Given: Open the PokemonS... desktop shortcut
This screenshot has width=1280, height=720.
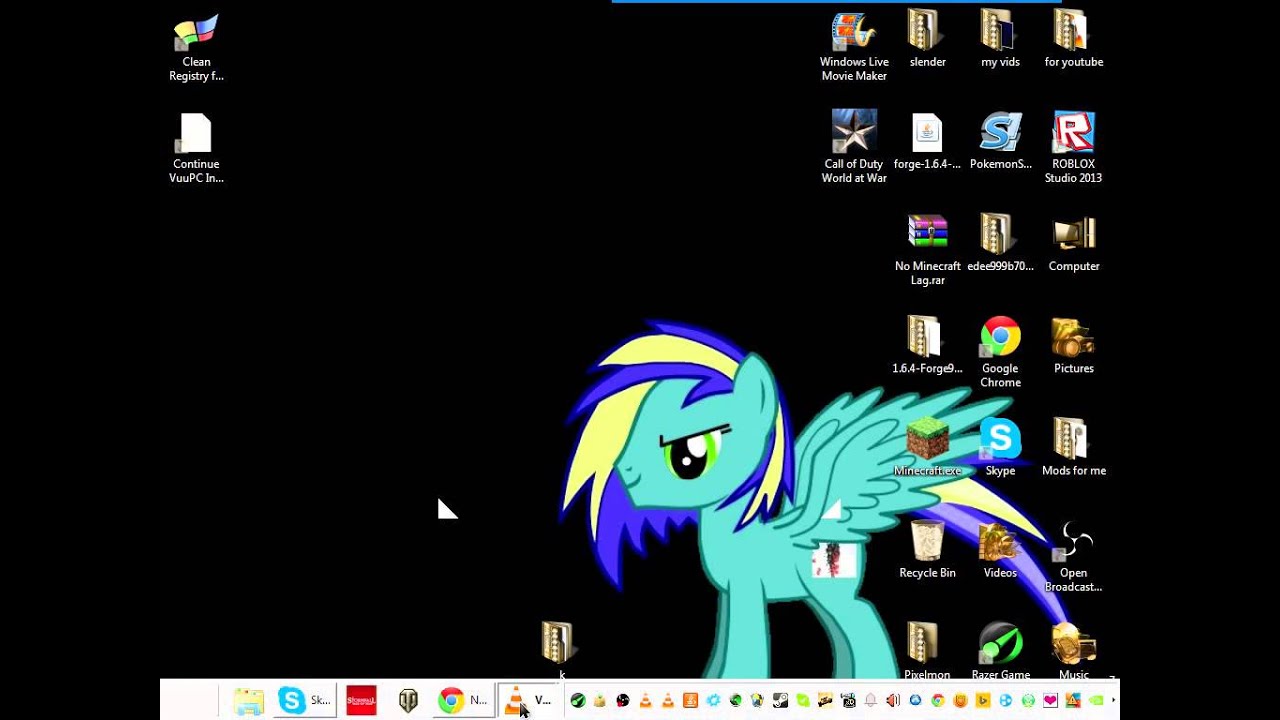Looking at the screenshot, I should [x=1000, y=142].
